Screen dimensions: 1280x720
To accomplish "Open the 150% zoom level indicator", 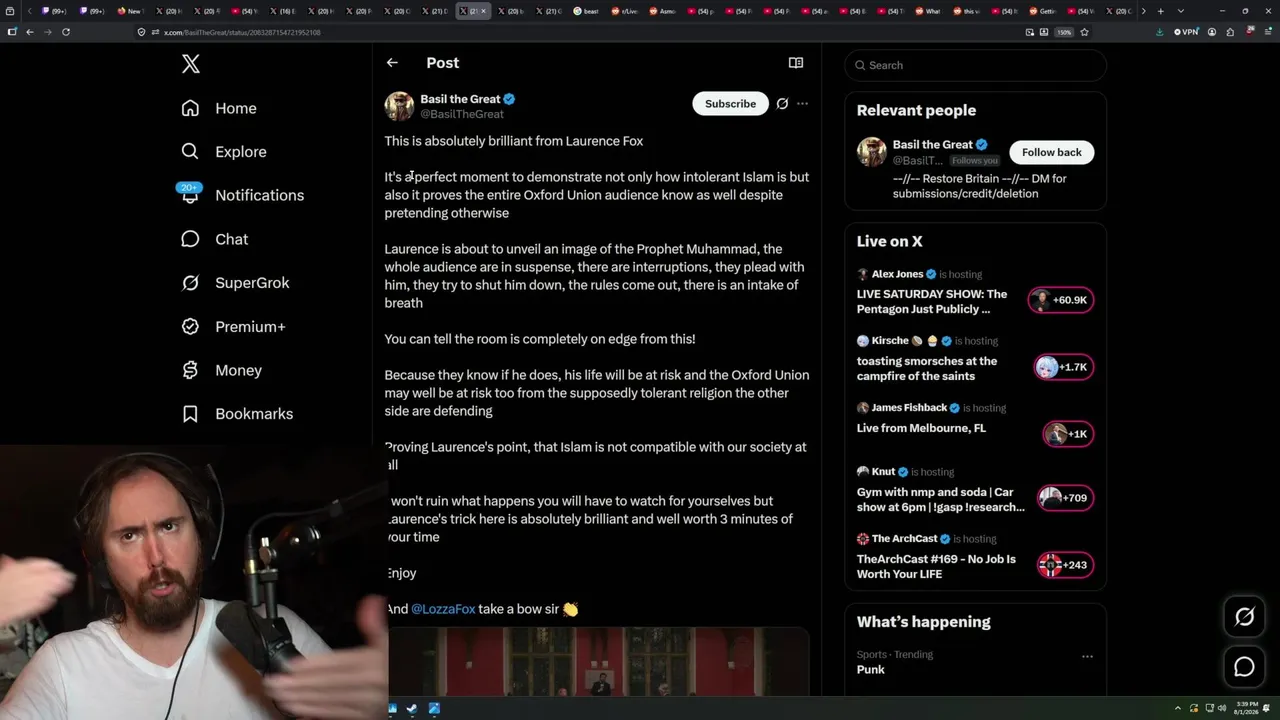I will click(1065, 32).
